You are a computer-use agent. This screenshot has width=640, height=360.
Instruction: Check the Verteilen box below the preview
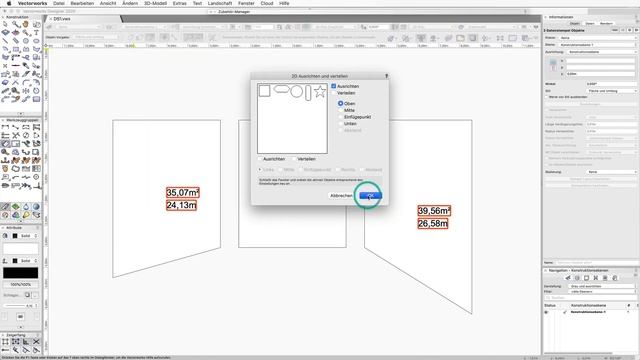[294, 159]
